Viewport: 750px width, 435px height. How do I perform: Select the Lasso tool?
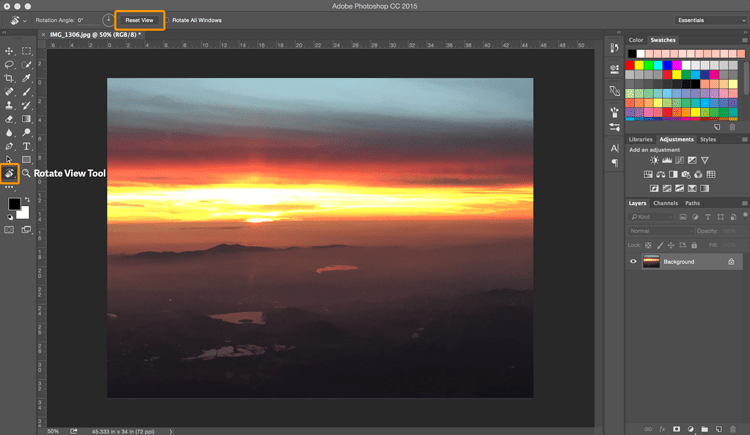tap(9, 64)
